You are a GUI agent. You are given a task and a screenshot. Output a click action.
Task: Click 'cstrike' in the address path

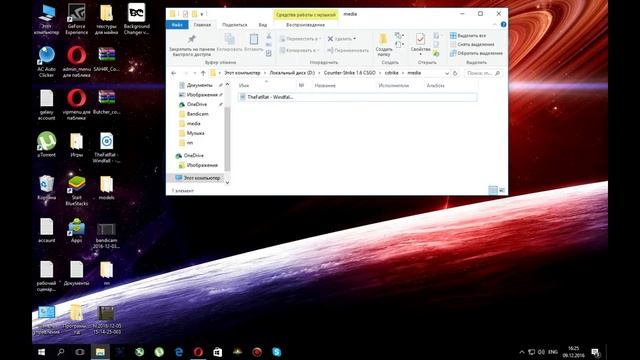pyautogui.click(x=391, y=73)
